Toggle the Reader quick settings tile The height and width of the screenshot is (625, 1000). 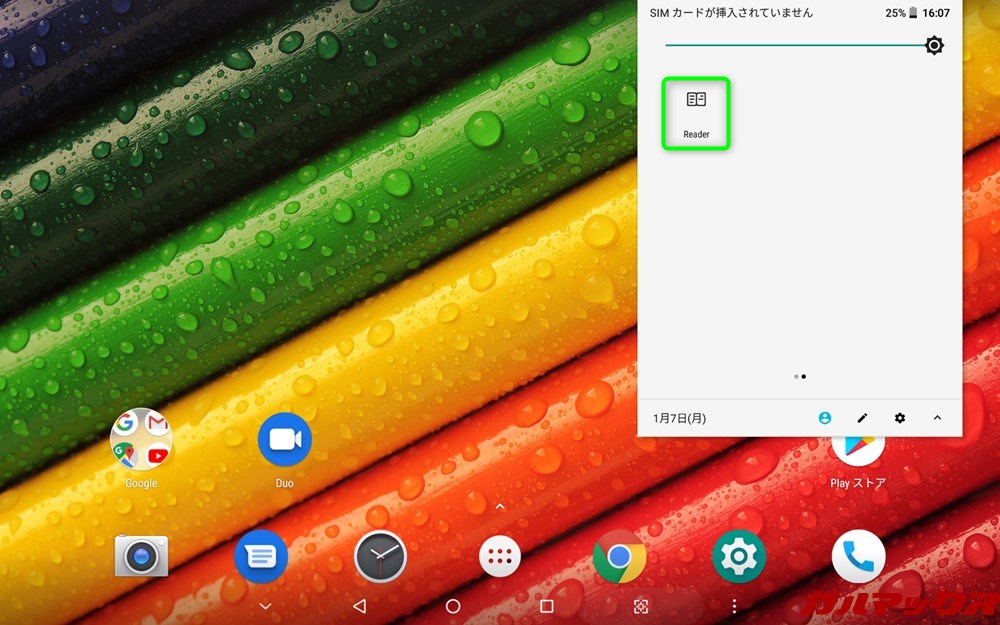696,112
